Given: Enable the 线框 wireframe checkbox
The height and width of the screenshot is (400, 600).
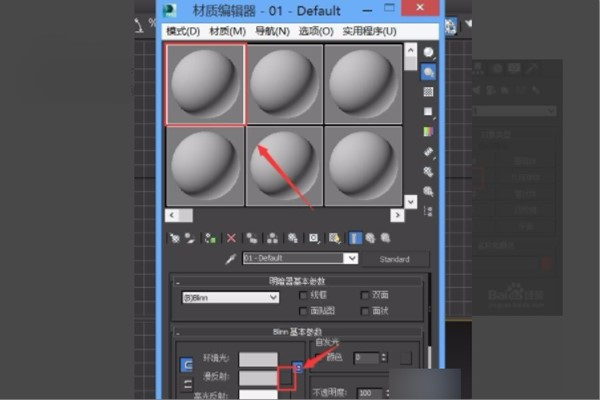Looking at the screenshot, I should [x=303, y=295].
